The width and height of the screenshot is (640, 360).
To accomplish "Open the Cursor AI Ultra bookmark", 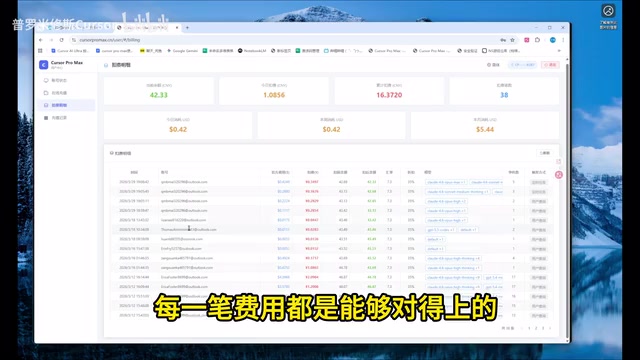I will 70,51.
